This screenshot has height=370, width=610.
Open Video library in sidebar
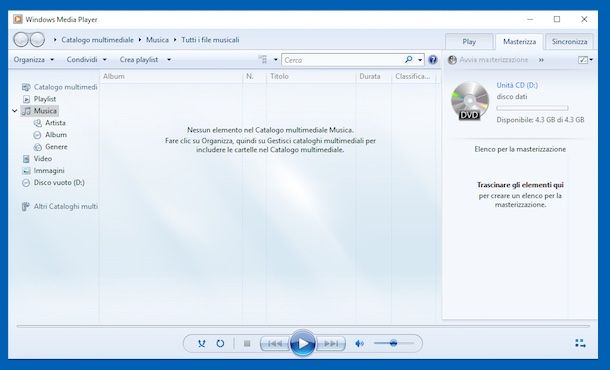(x=37, y=159)
